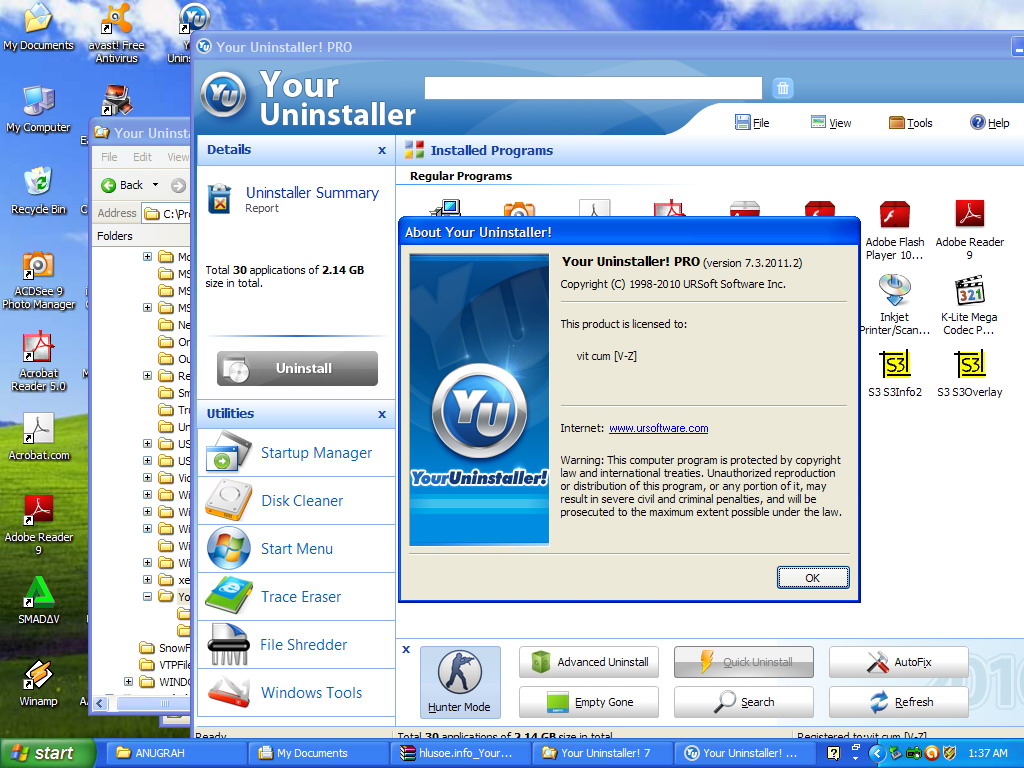Image resolution: width=1024 pixels, height=768 pixels.
Task: Open Acrobat.com desktop icon
Action: [39, 437]
